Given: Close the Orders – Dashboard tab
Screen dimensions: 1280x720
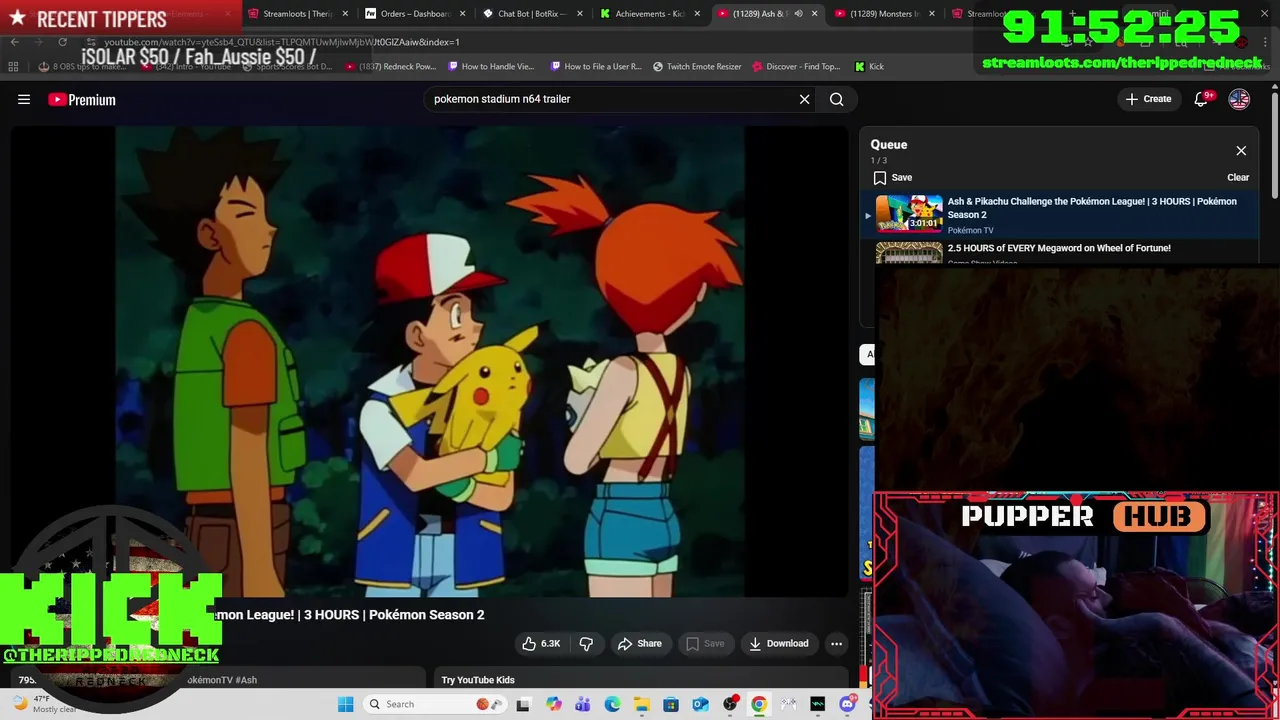Looking at the screenshot, I should tap(463, 14).
